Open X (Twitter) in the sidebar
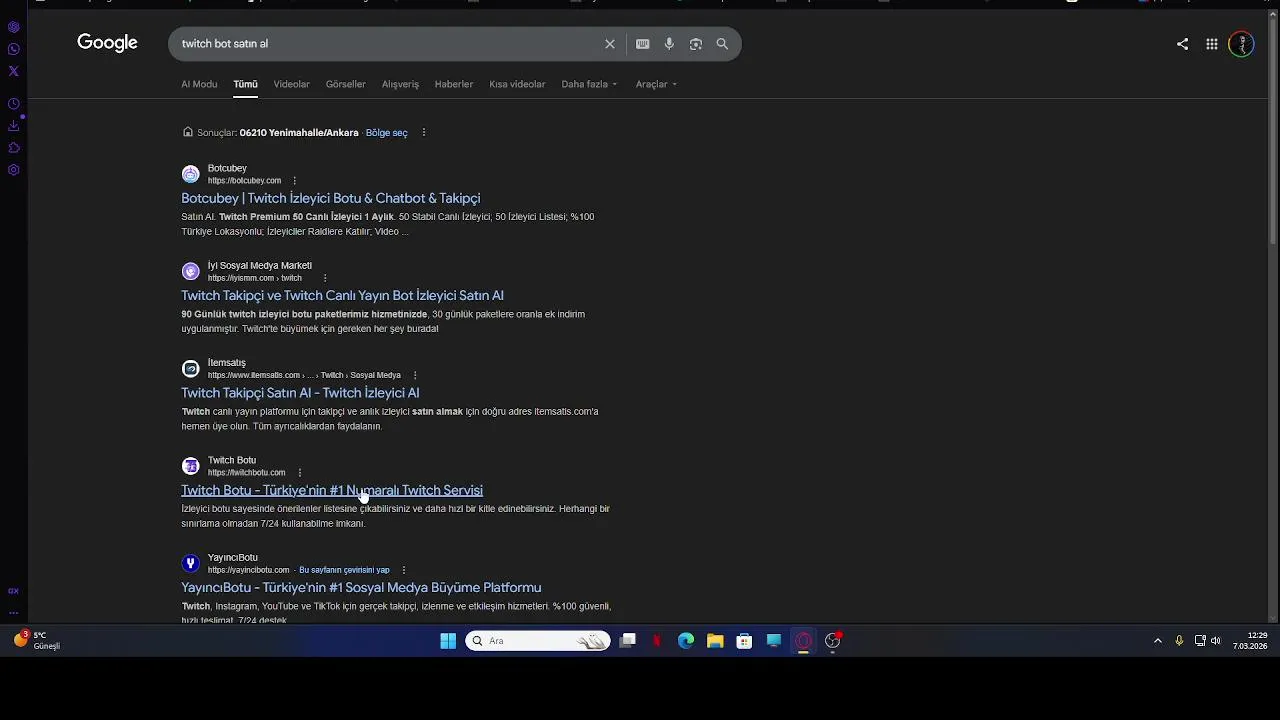 pos(13,71)
